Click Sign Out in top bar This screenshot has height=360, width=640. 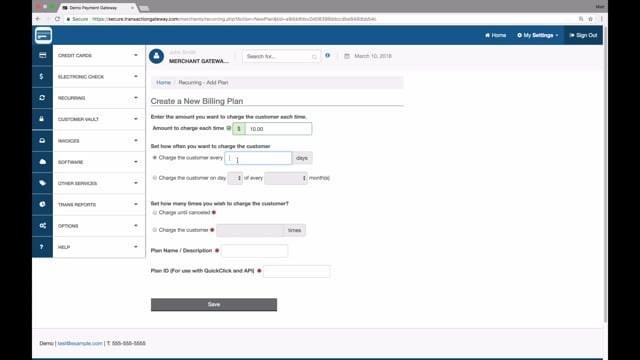(x=583, y=35)
